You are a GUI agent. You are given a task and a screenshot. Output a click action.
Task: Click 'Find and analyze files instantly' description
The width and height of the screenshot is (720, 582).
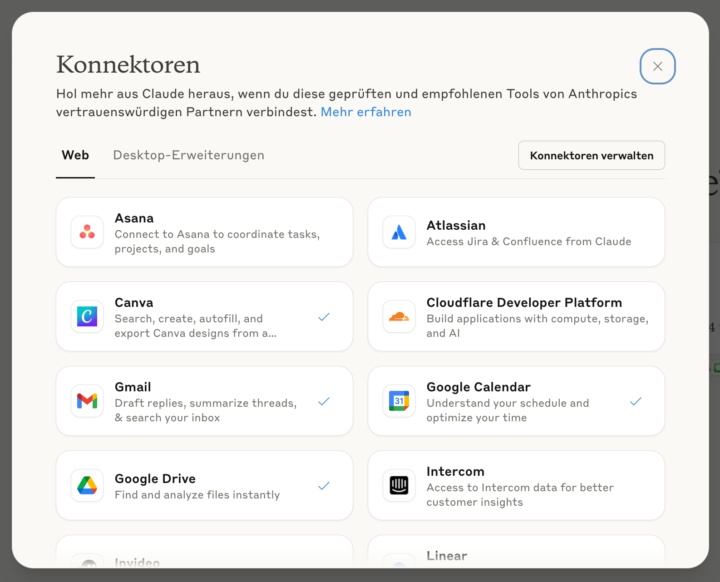pyautogui.click(x=197, y=495)
